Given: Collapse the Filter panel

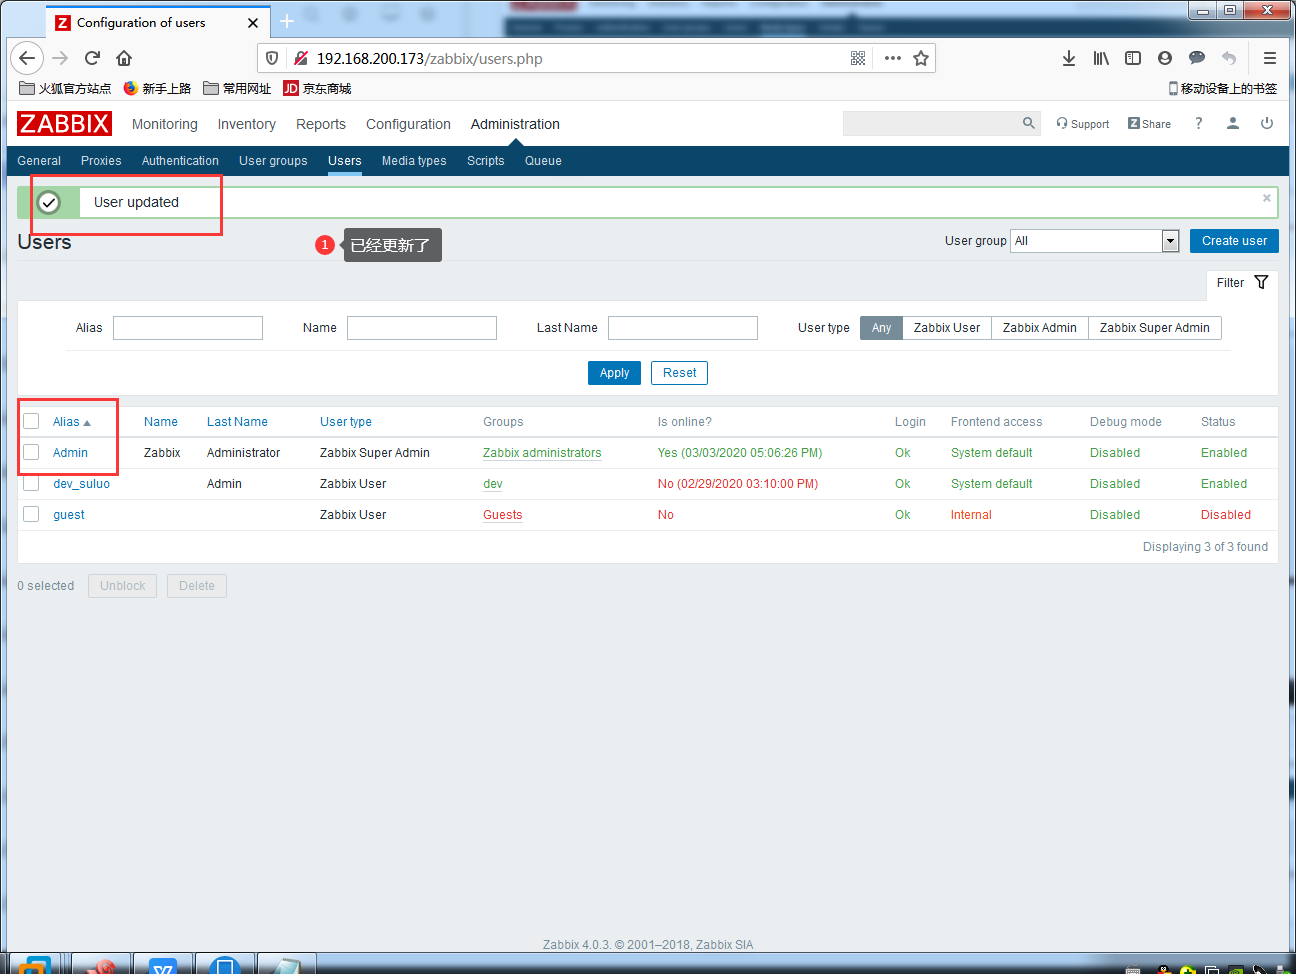Looking at the screenshot, I should pos(1242,283).
